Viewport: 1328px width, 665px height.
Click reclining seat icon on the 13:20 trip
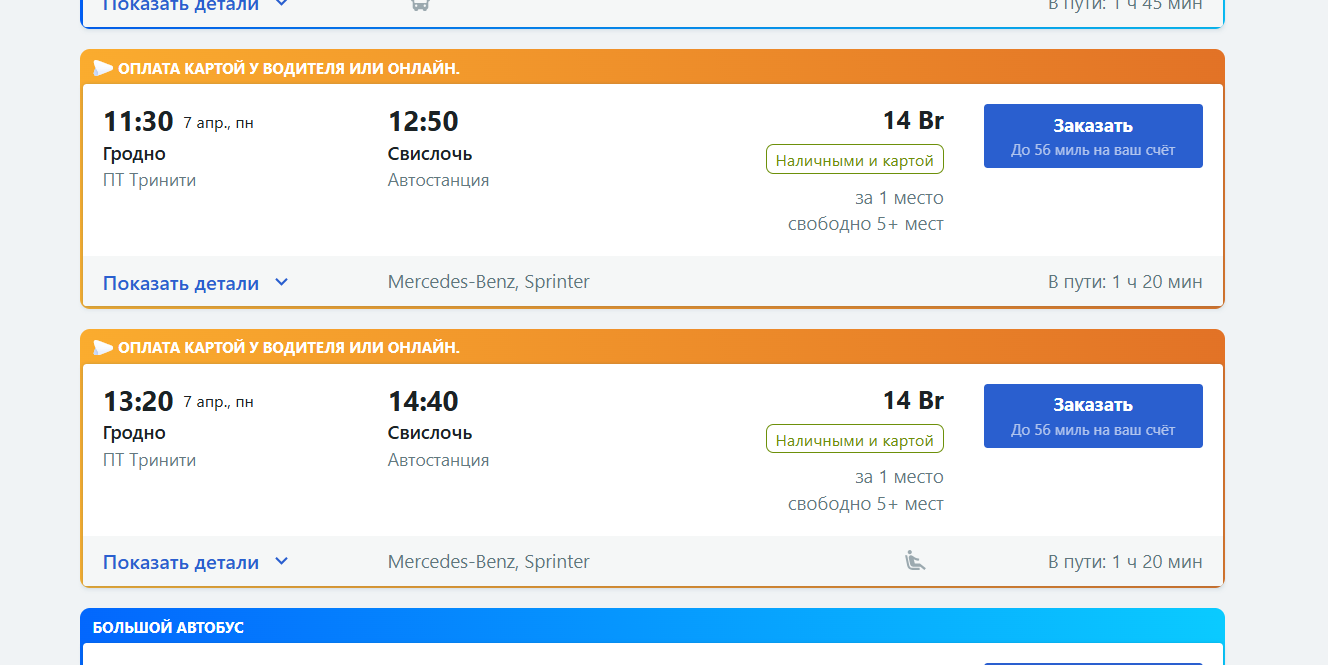pyautogui.click(x=914, y=561)
